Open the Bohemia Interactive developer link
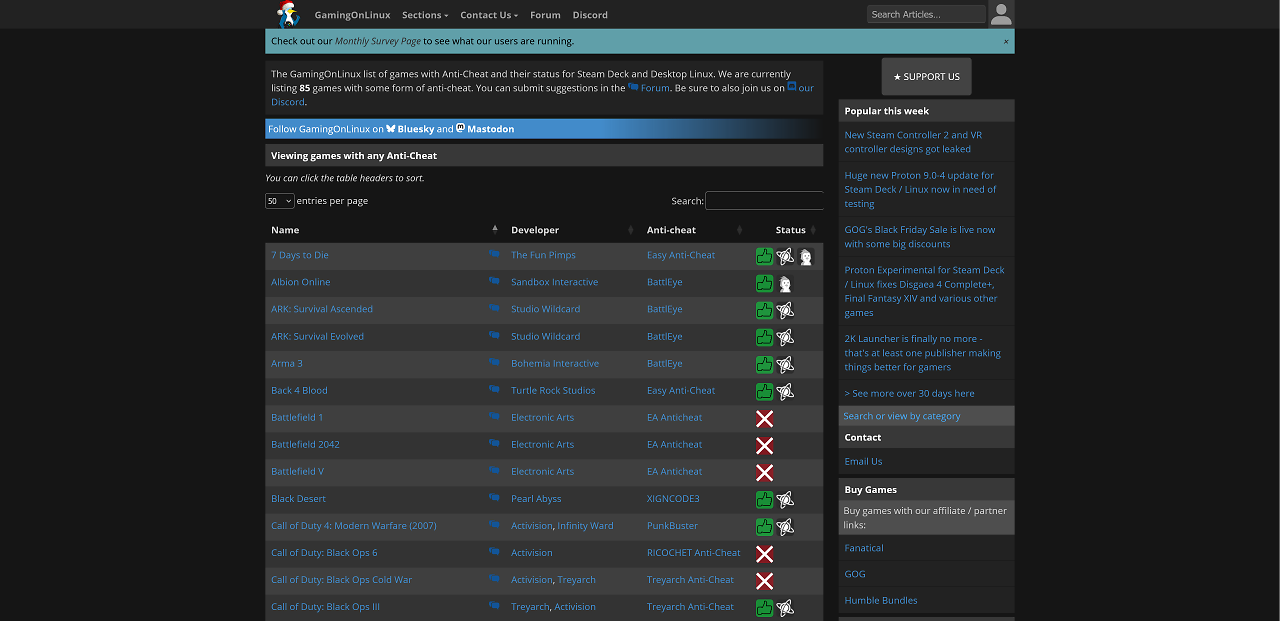 [555, 363]
